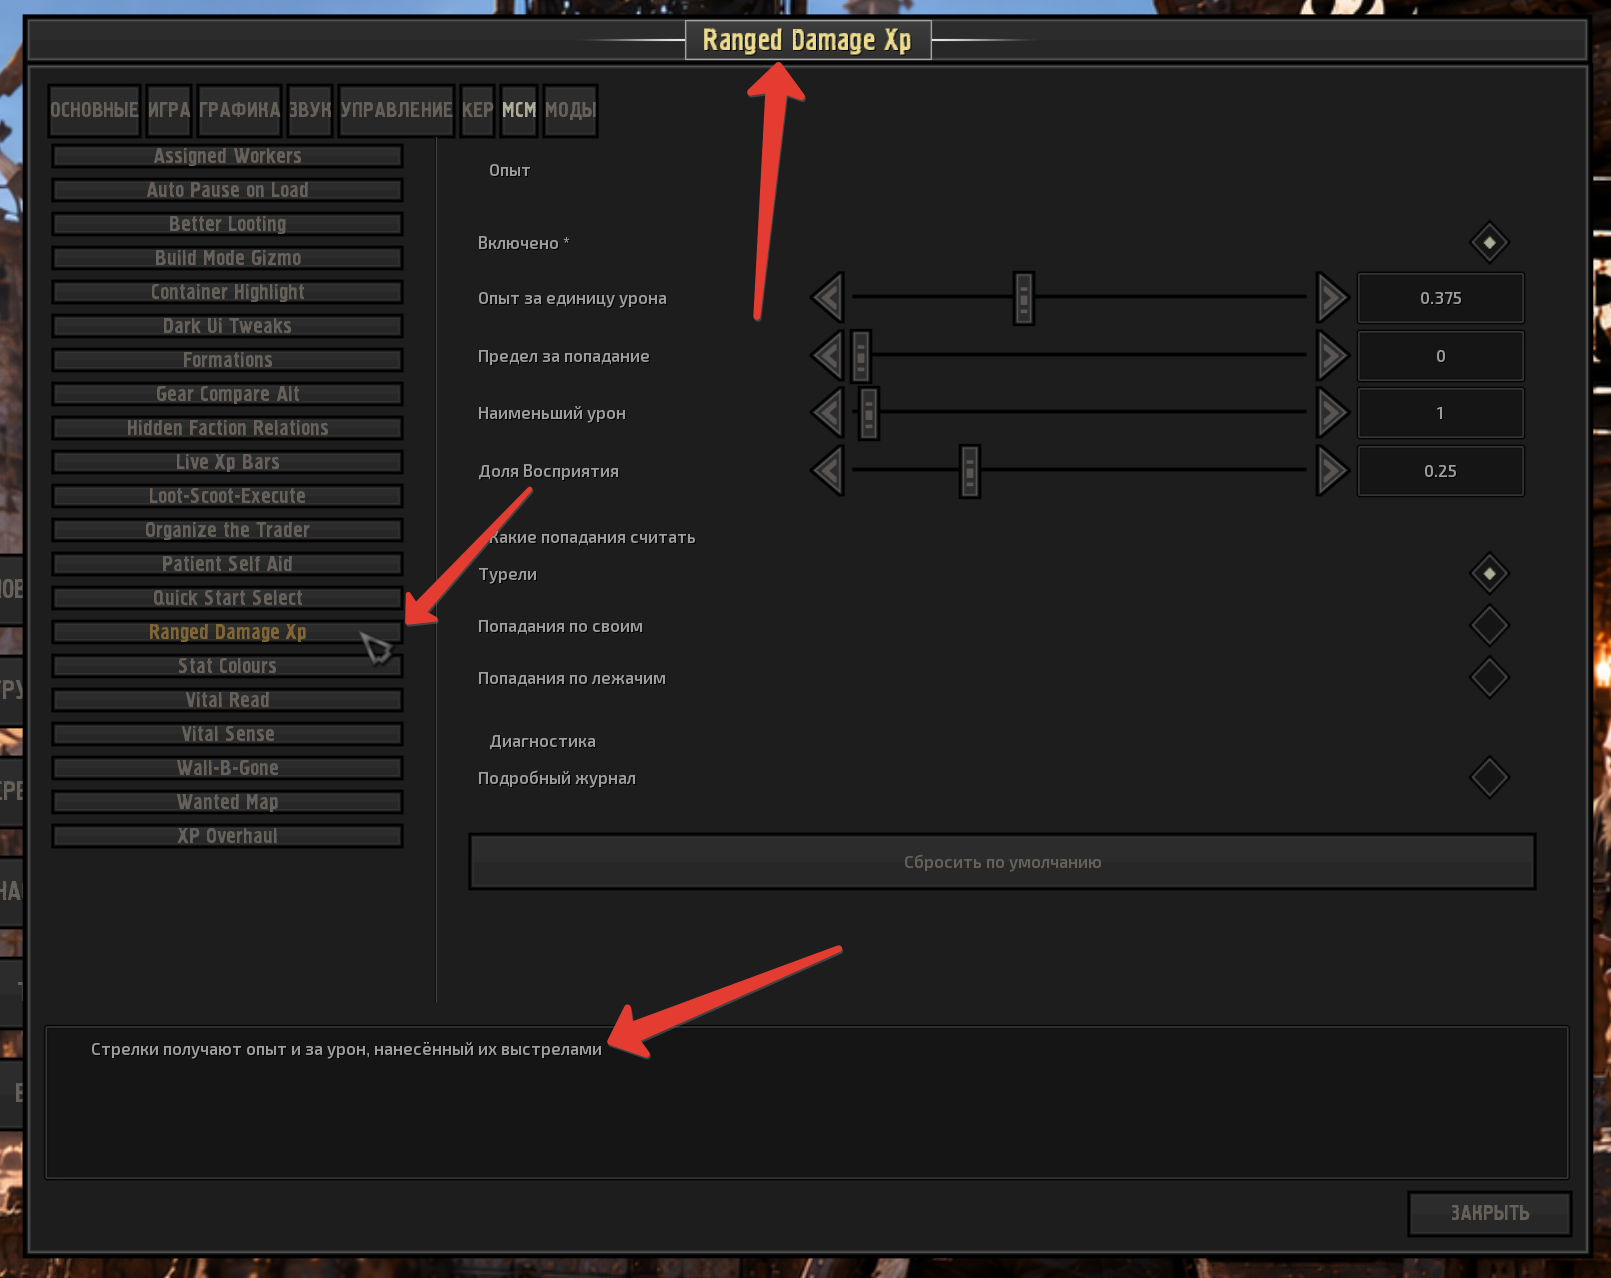
Task: Toggle the Включено diamond checkbox
Action: (1489, 242)
